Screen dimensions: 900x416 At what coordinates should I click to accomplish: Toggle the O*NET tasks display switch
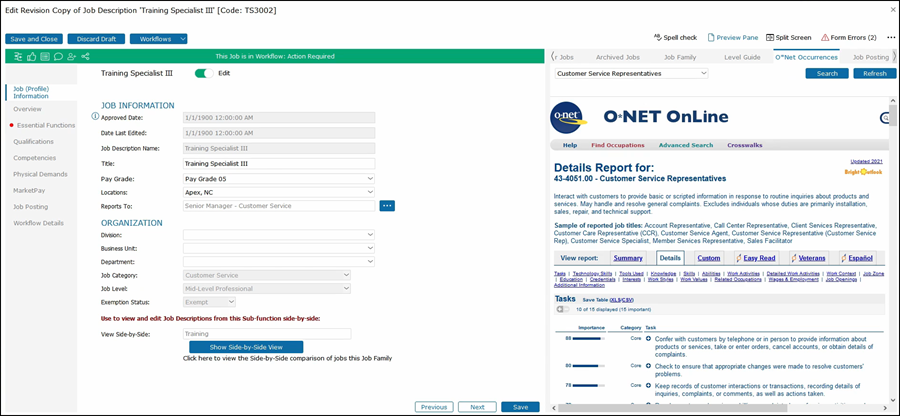point(564,308)
